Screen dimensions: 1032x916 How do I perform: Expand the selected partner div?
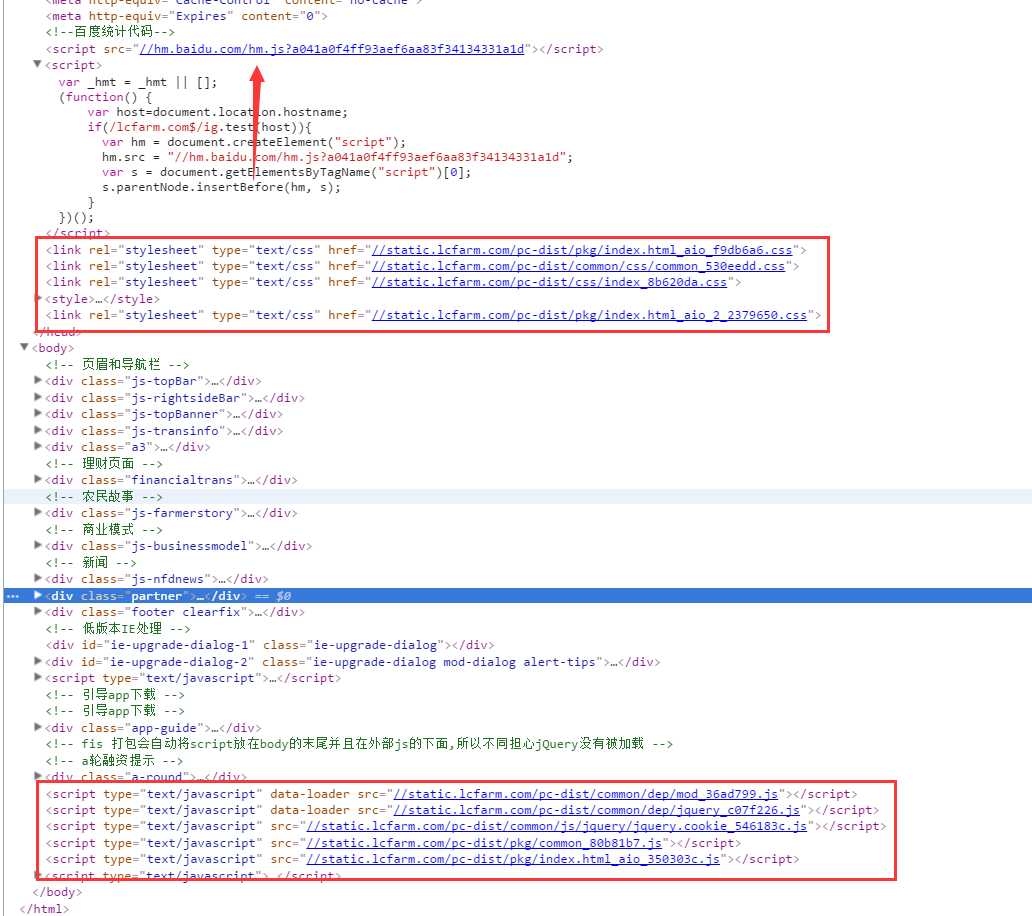(38, 595)
